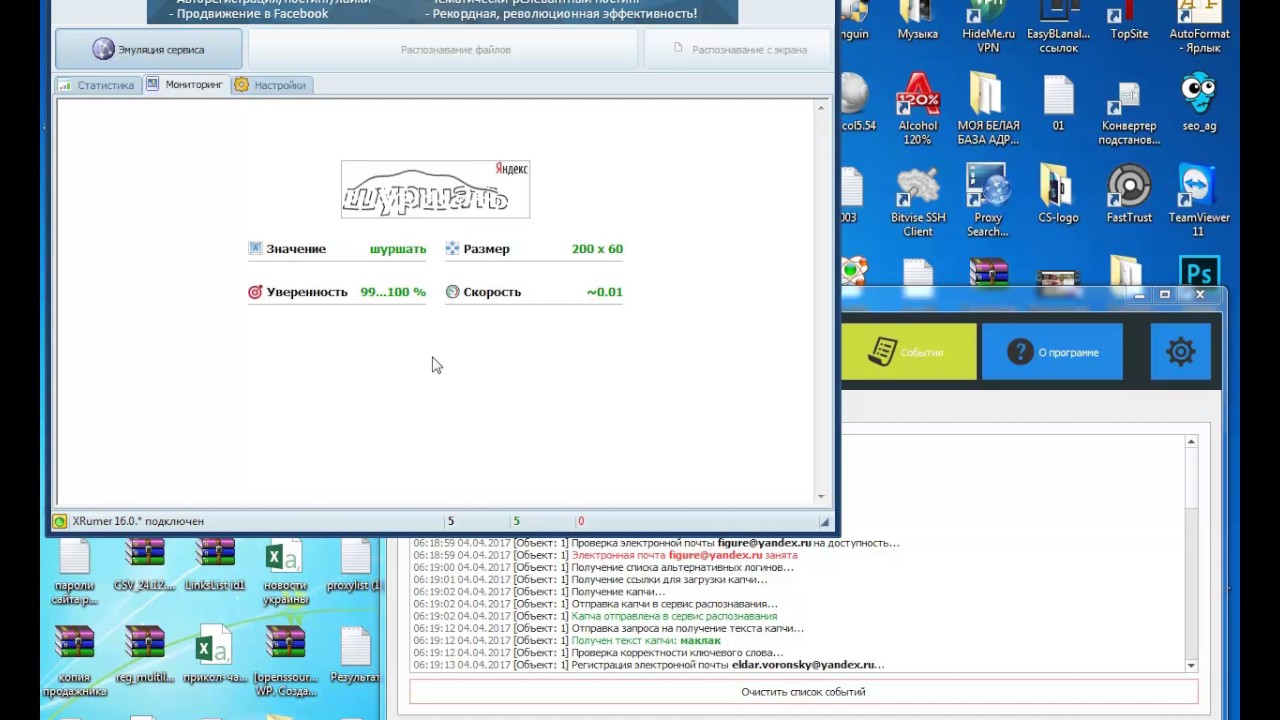Image resolution: width=1280 pixels, height=720 pixels.
Task: Open the Статистика tab
Action: [96, 85]
